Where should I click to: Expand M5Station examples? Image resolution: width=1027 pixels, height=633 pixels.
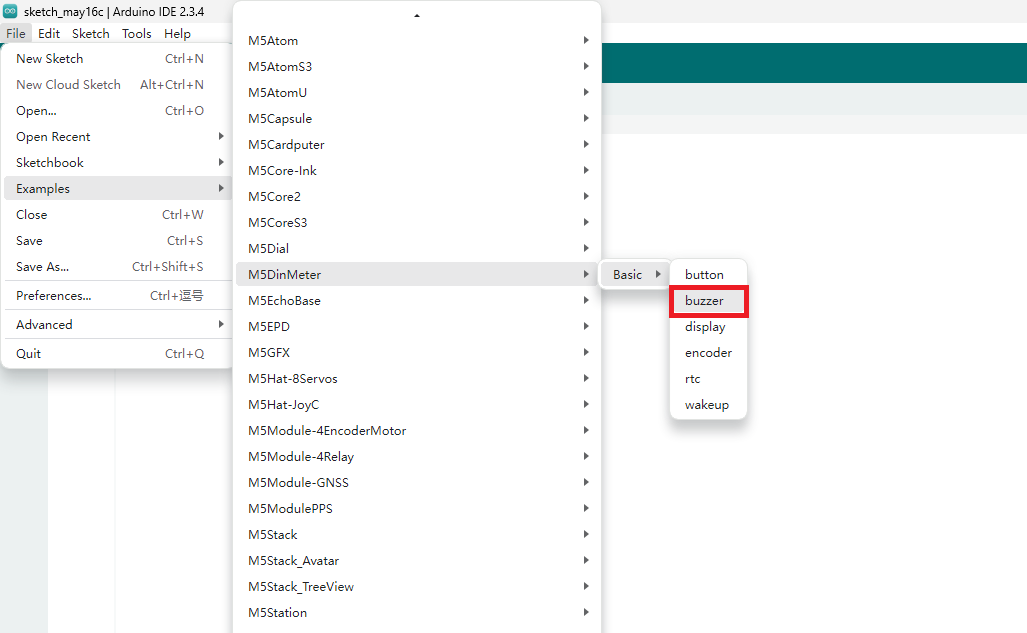(x=417, y=612)
